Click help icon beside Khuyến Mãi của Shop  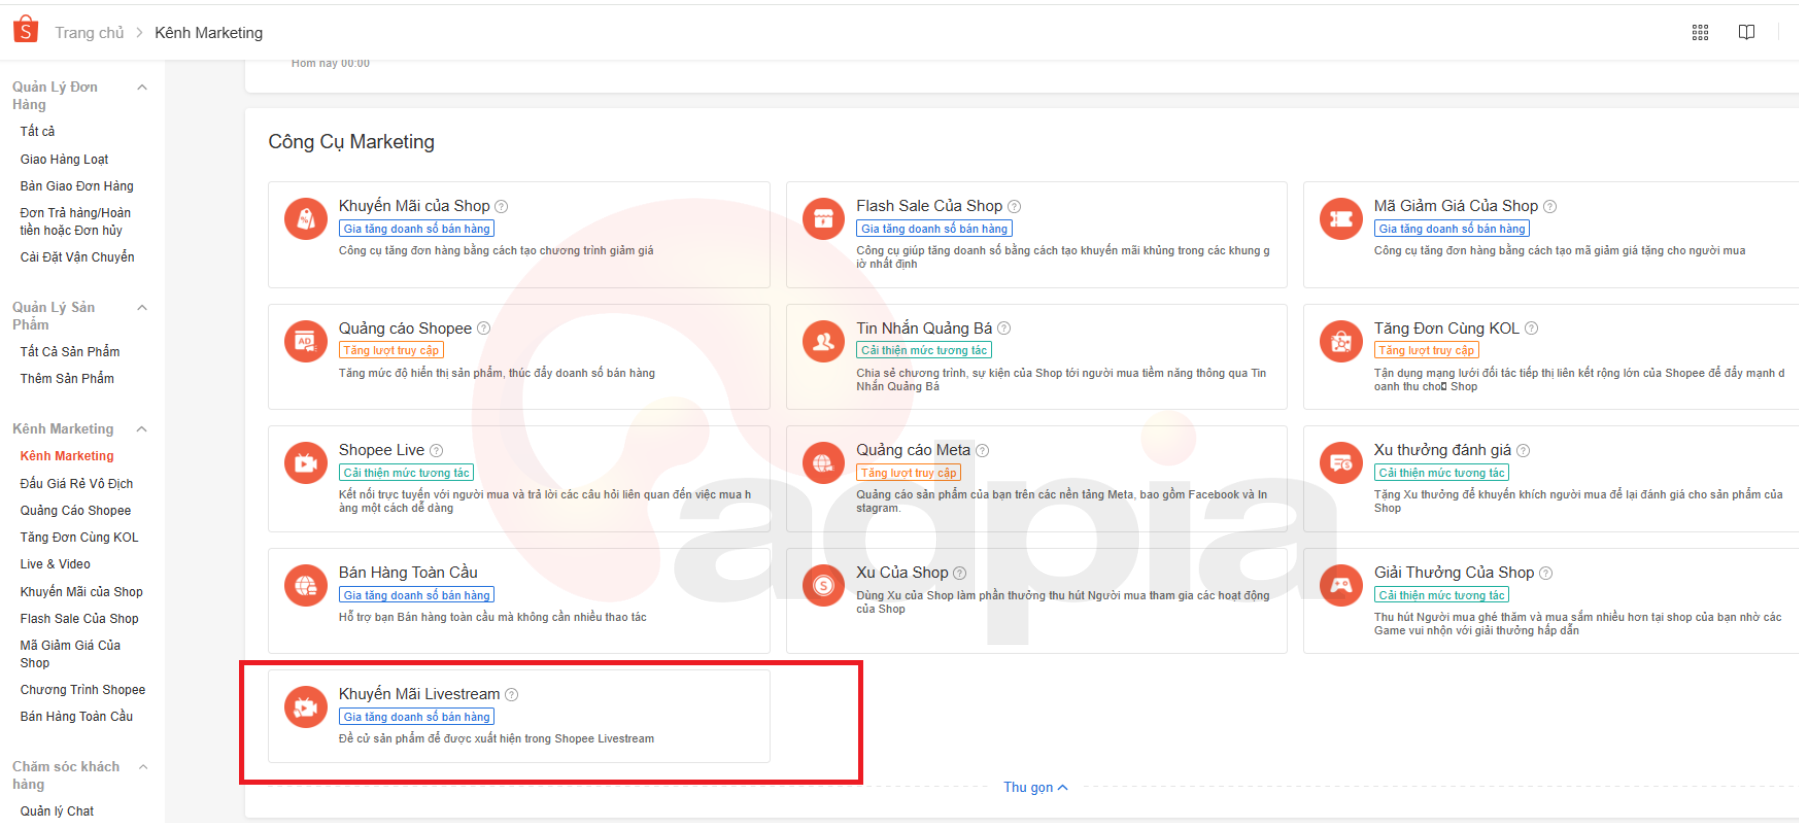click(502, 206)
